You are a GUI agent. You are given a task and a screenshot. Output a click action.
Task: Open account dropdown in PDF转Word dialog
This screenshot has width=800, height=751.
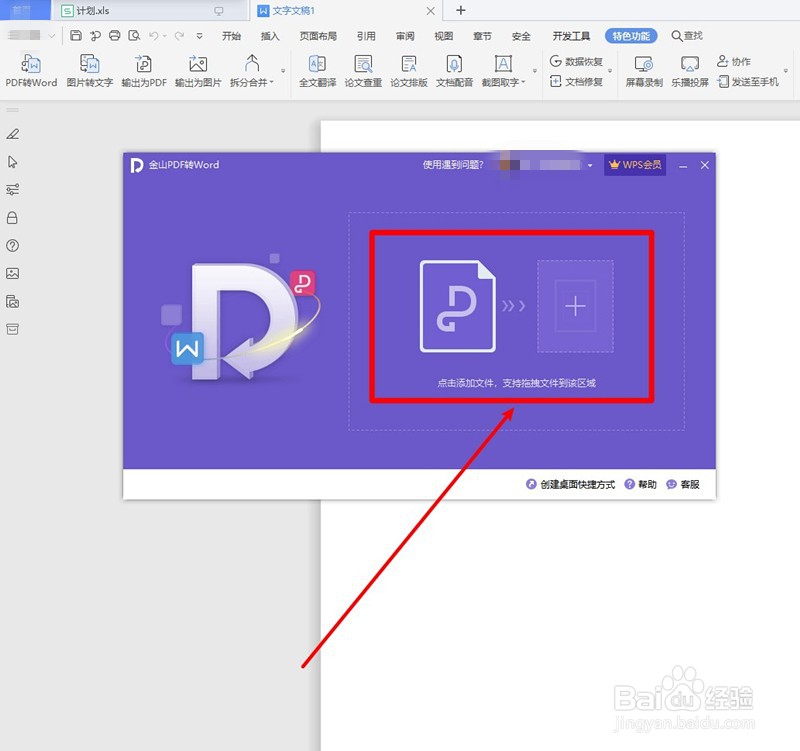pos(590,165)
